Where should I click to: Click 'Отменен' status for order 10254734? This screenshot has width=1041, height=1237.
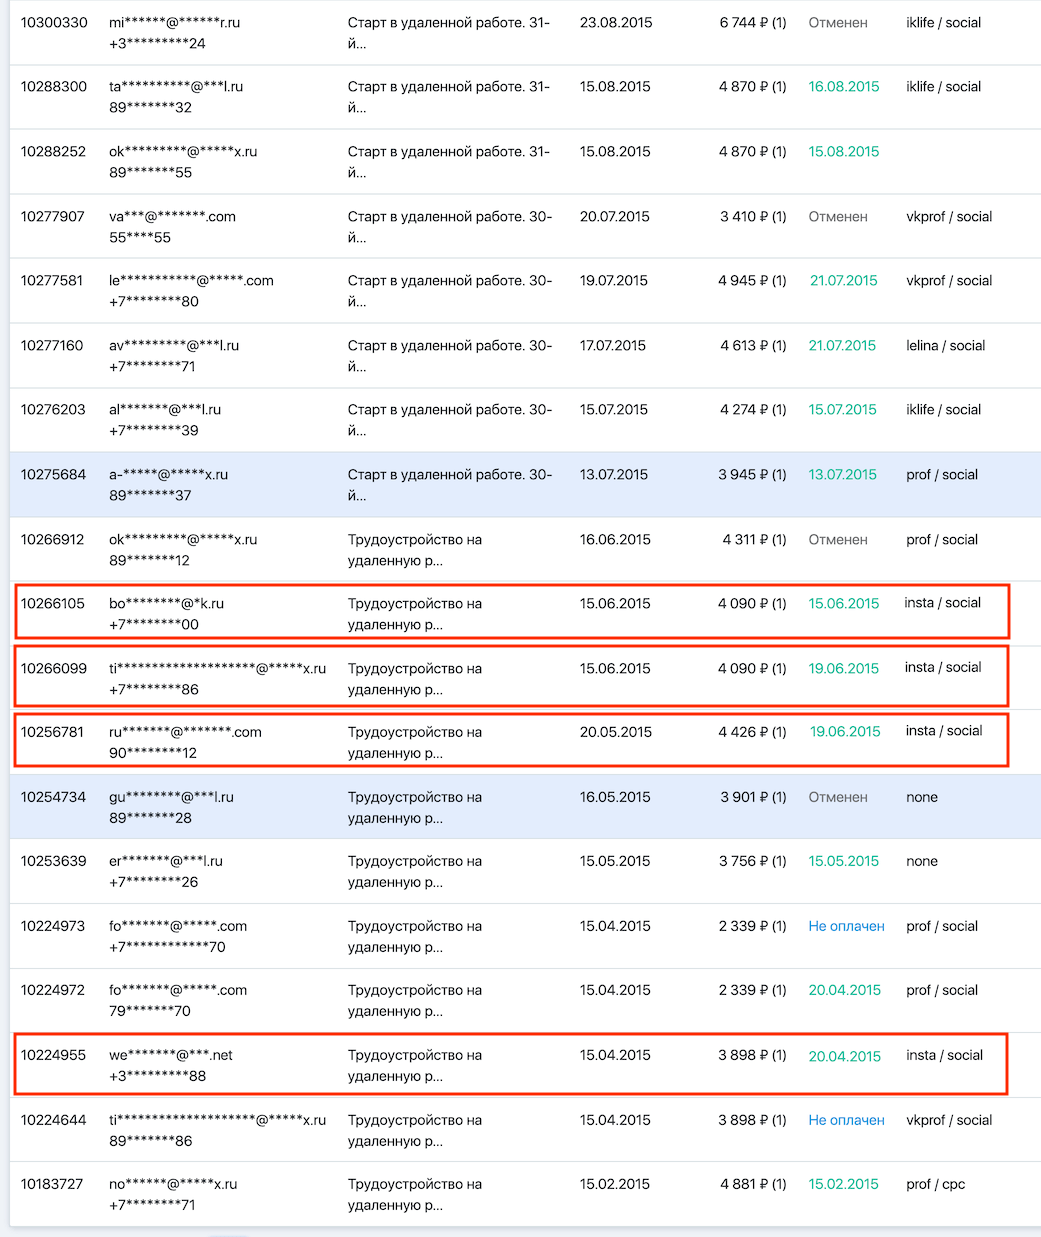click(838, 797)
